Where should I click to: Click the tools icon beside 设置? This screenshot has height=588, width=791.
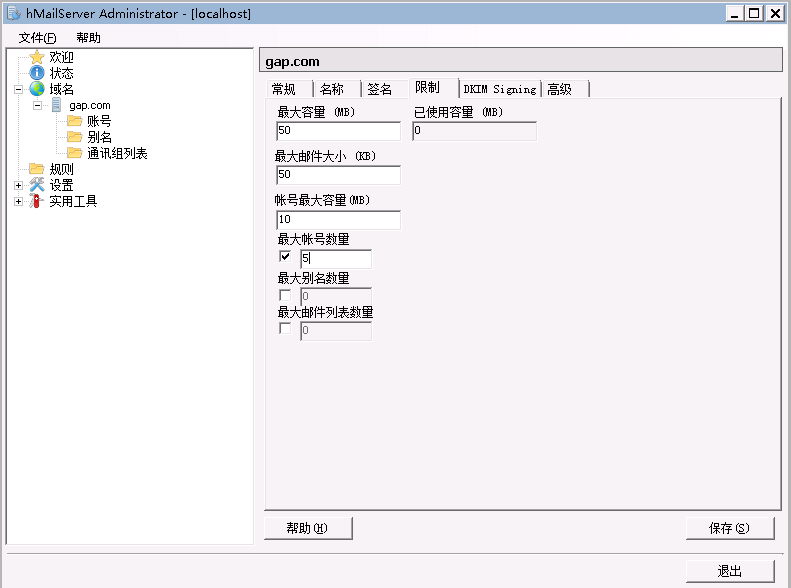click(x=37, y=185)
